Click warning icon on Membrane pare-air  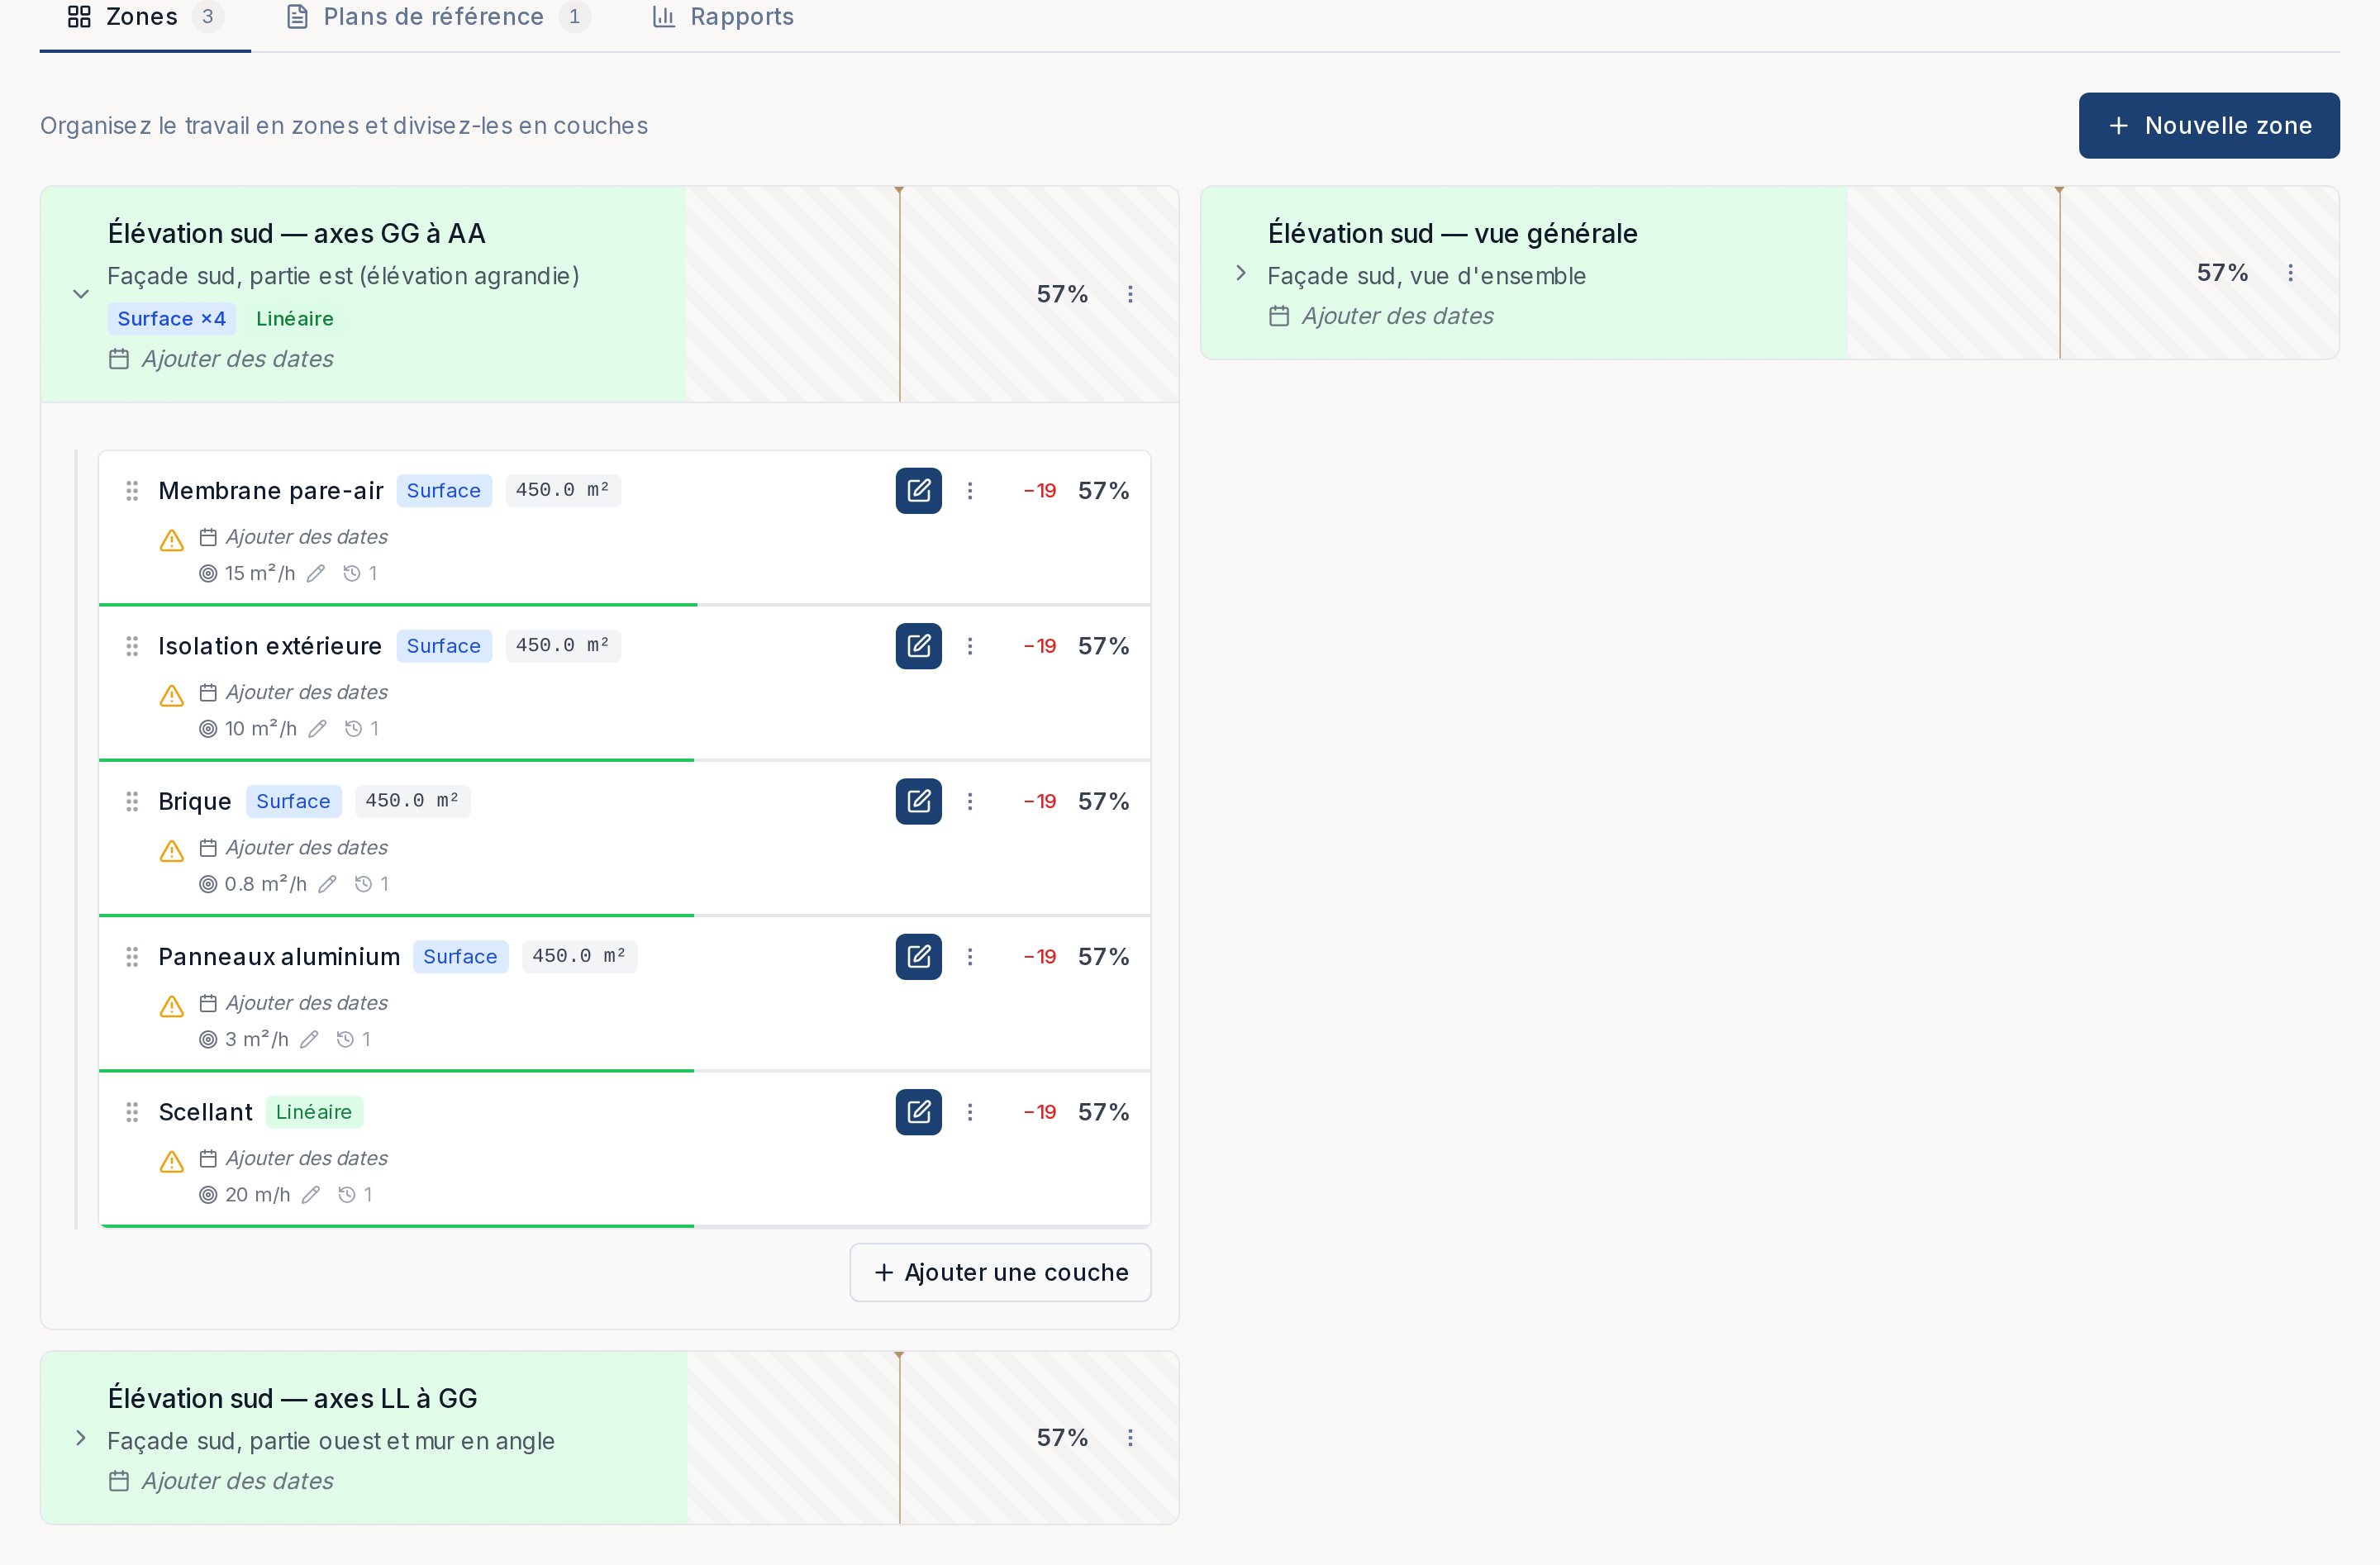(172, 540)
